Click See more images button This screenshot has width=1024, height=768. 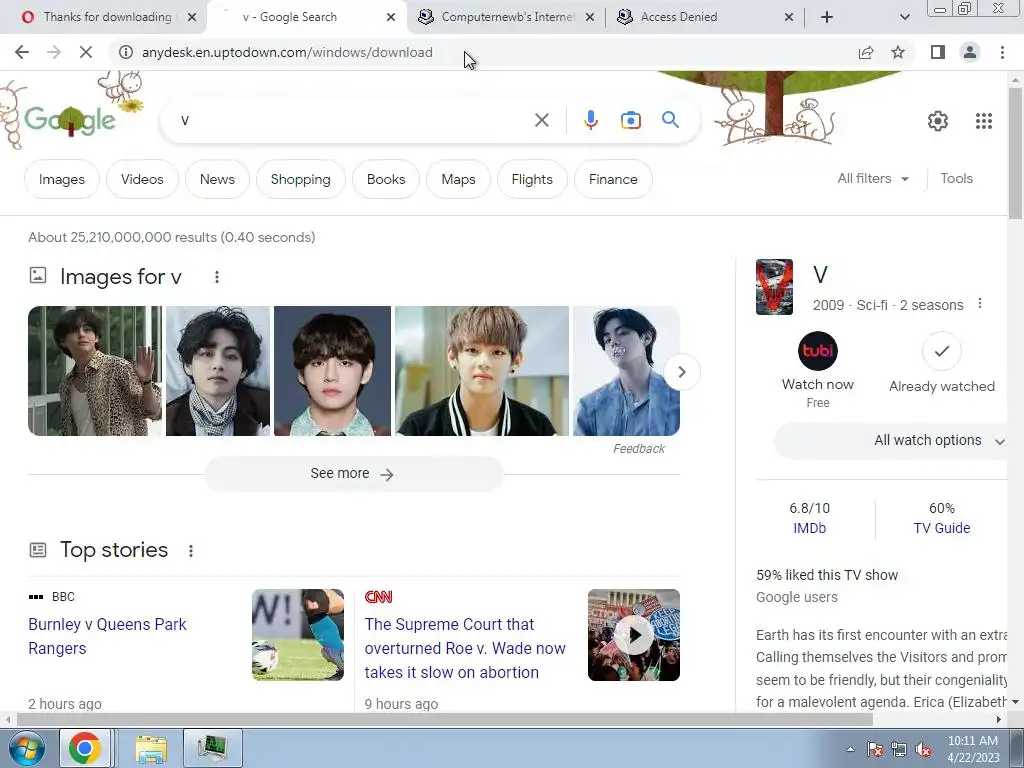(353, 473)
